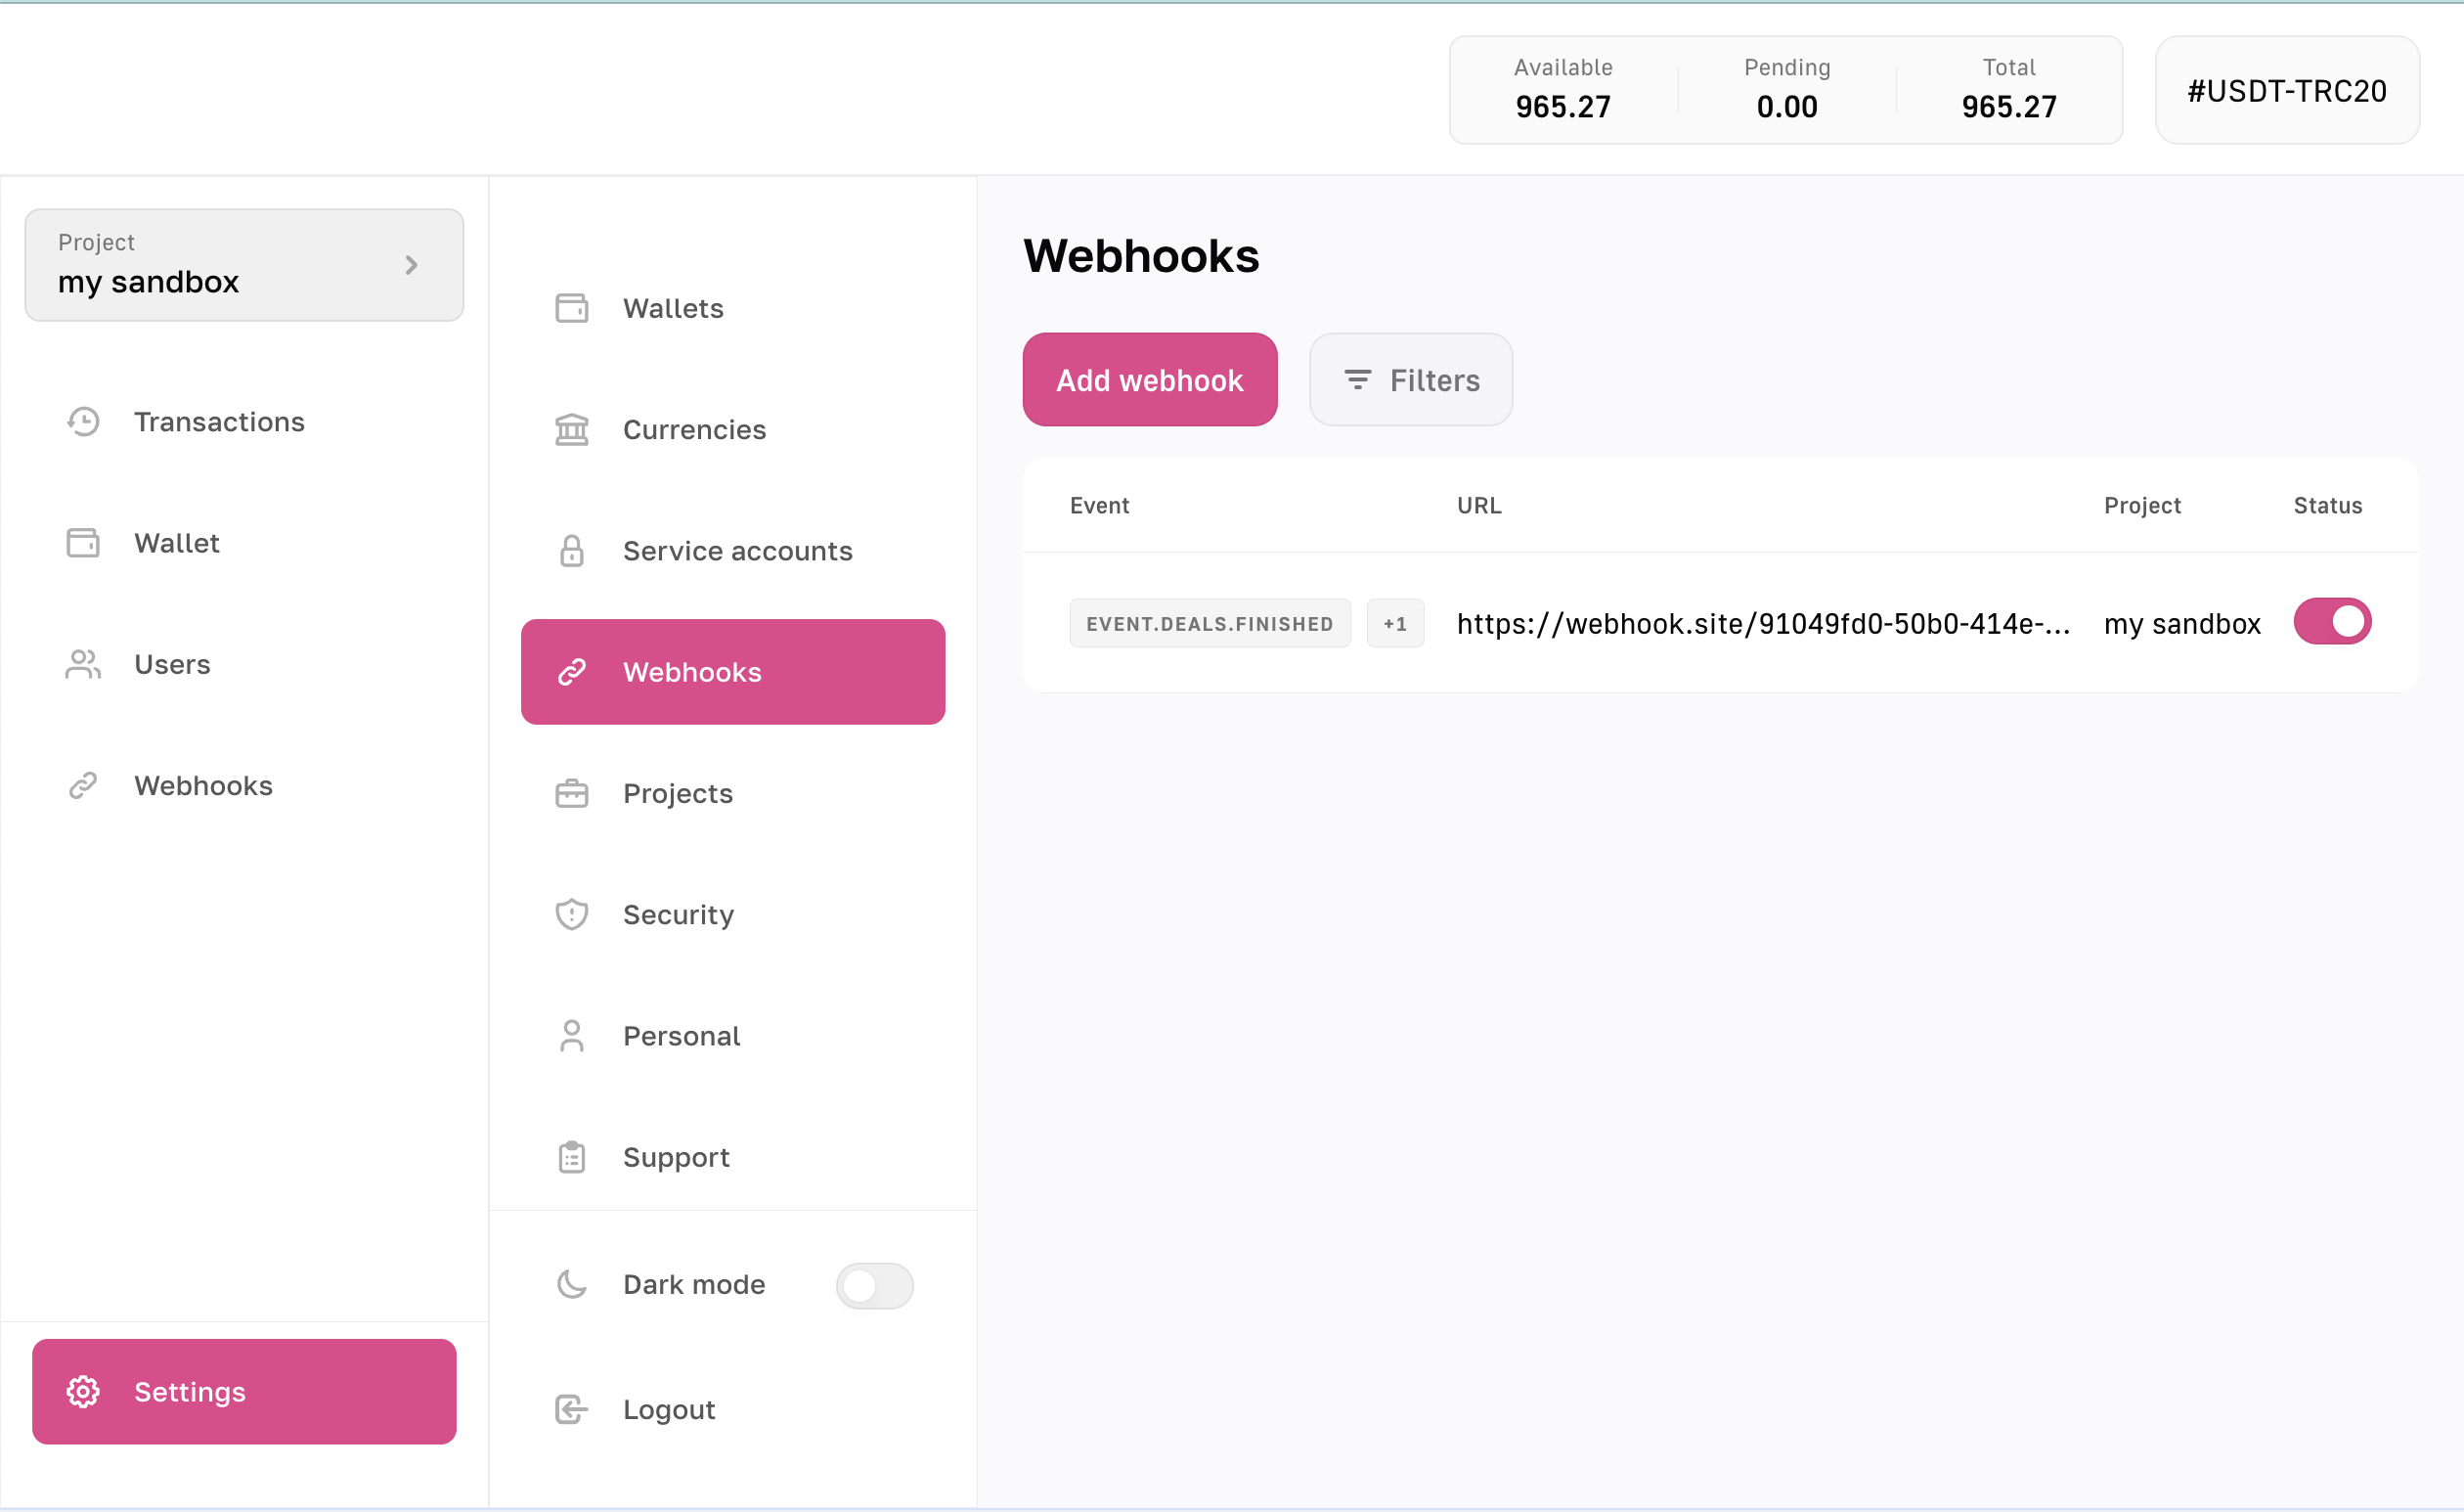The height and width of the screenshot is (1512, 2464).
Task: Click the Transactions clock icon
Action: click(x=83, y=422)
